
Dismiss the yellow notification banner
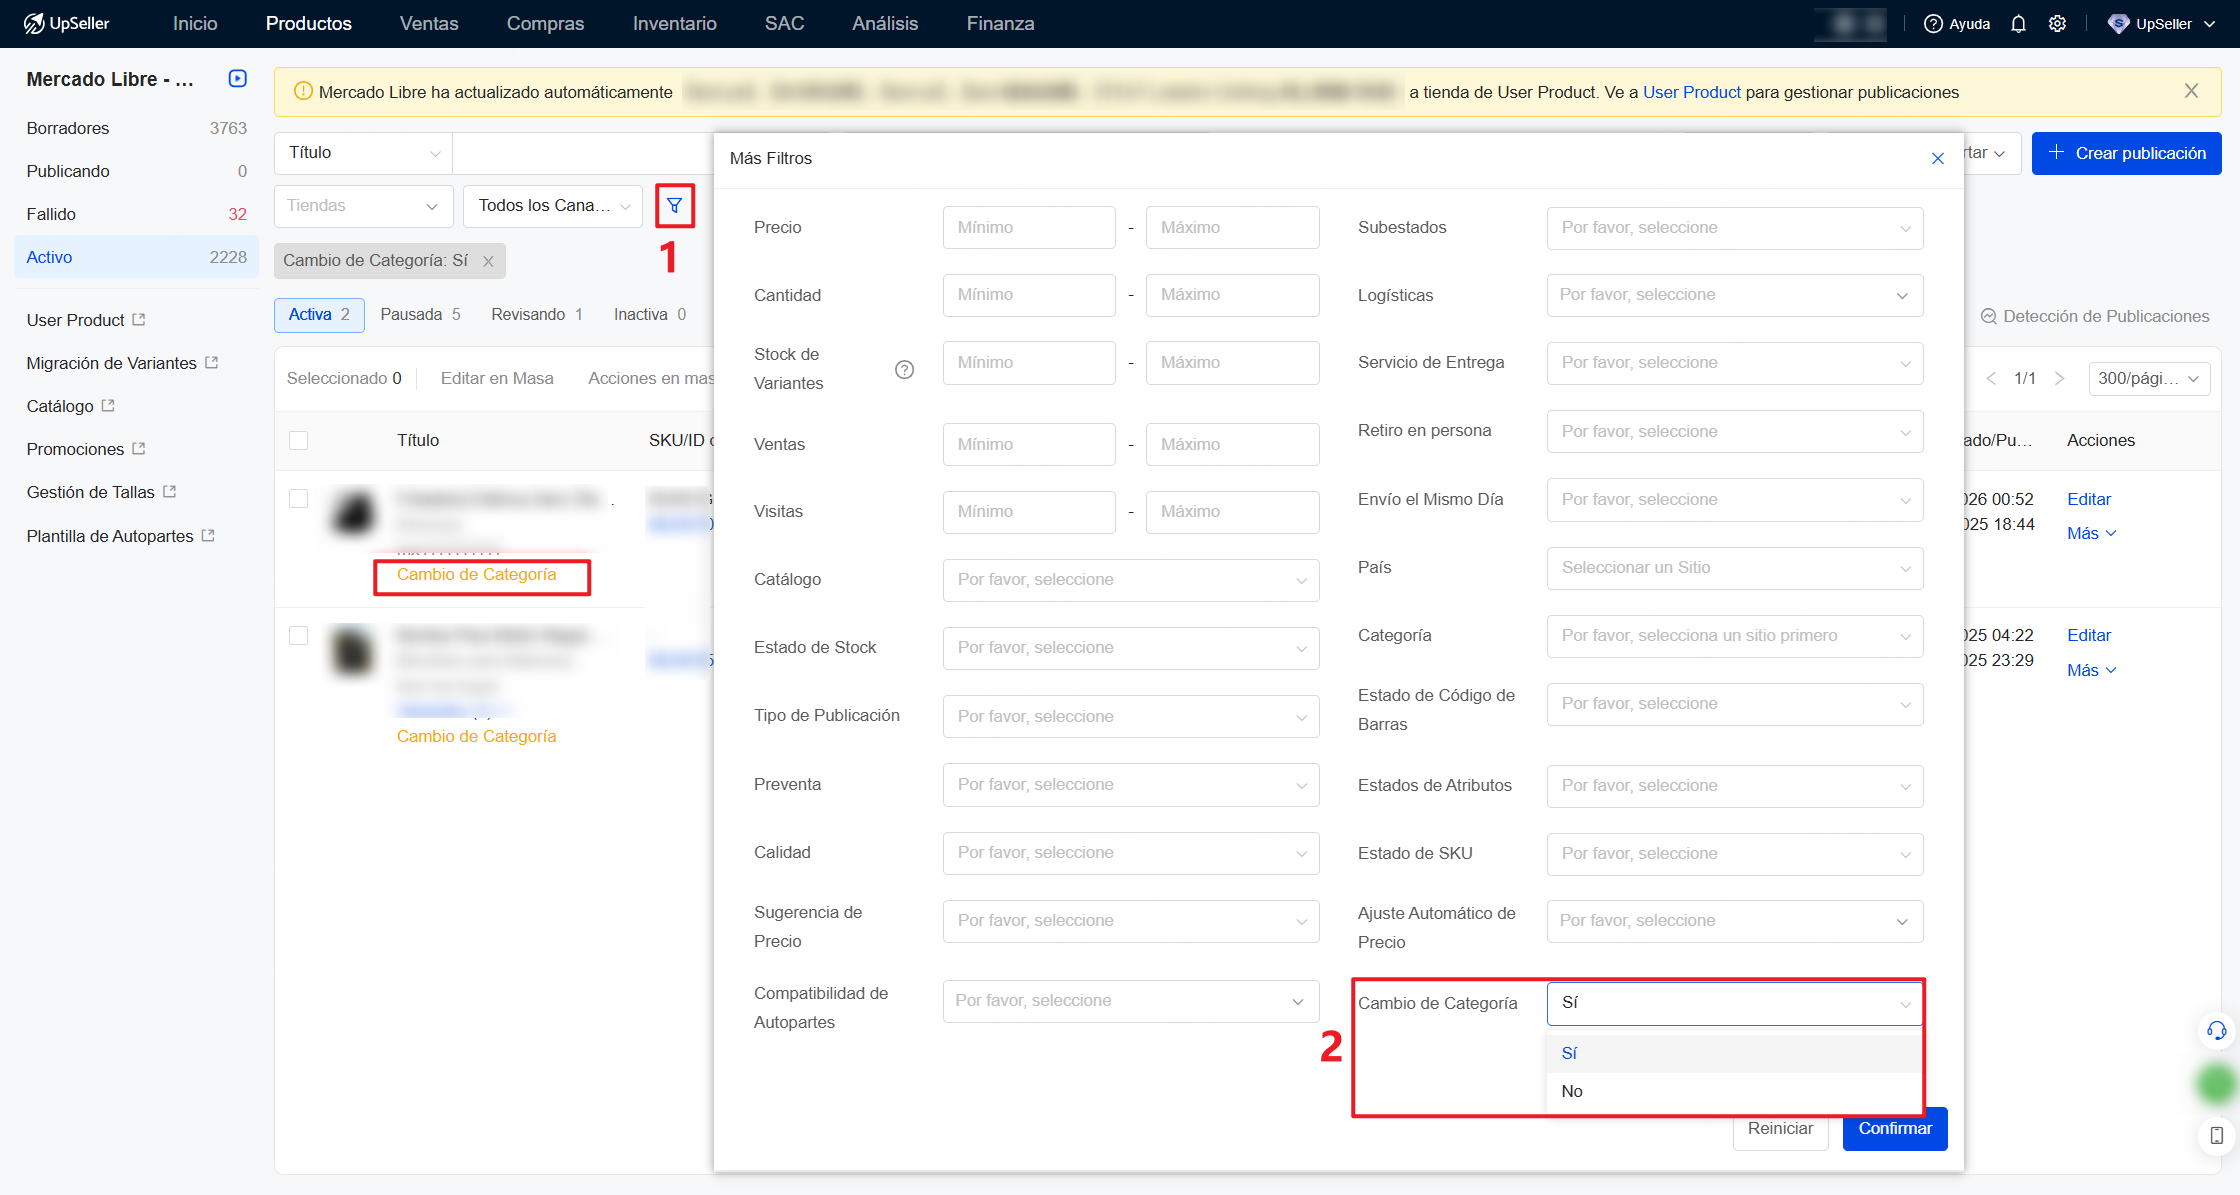click(2191, 91)
